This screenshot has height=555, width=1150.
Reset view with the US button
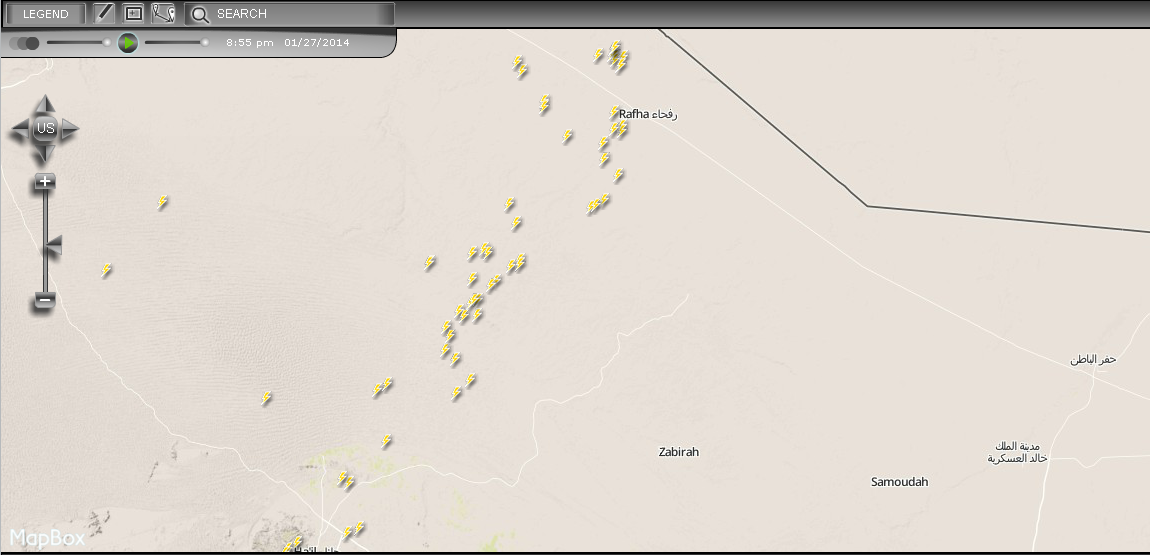click(x=45, y=128)
